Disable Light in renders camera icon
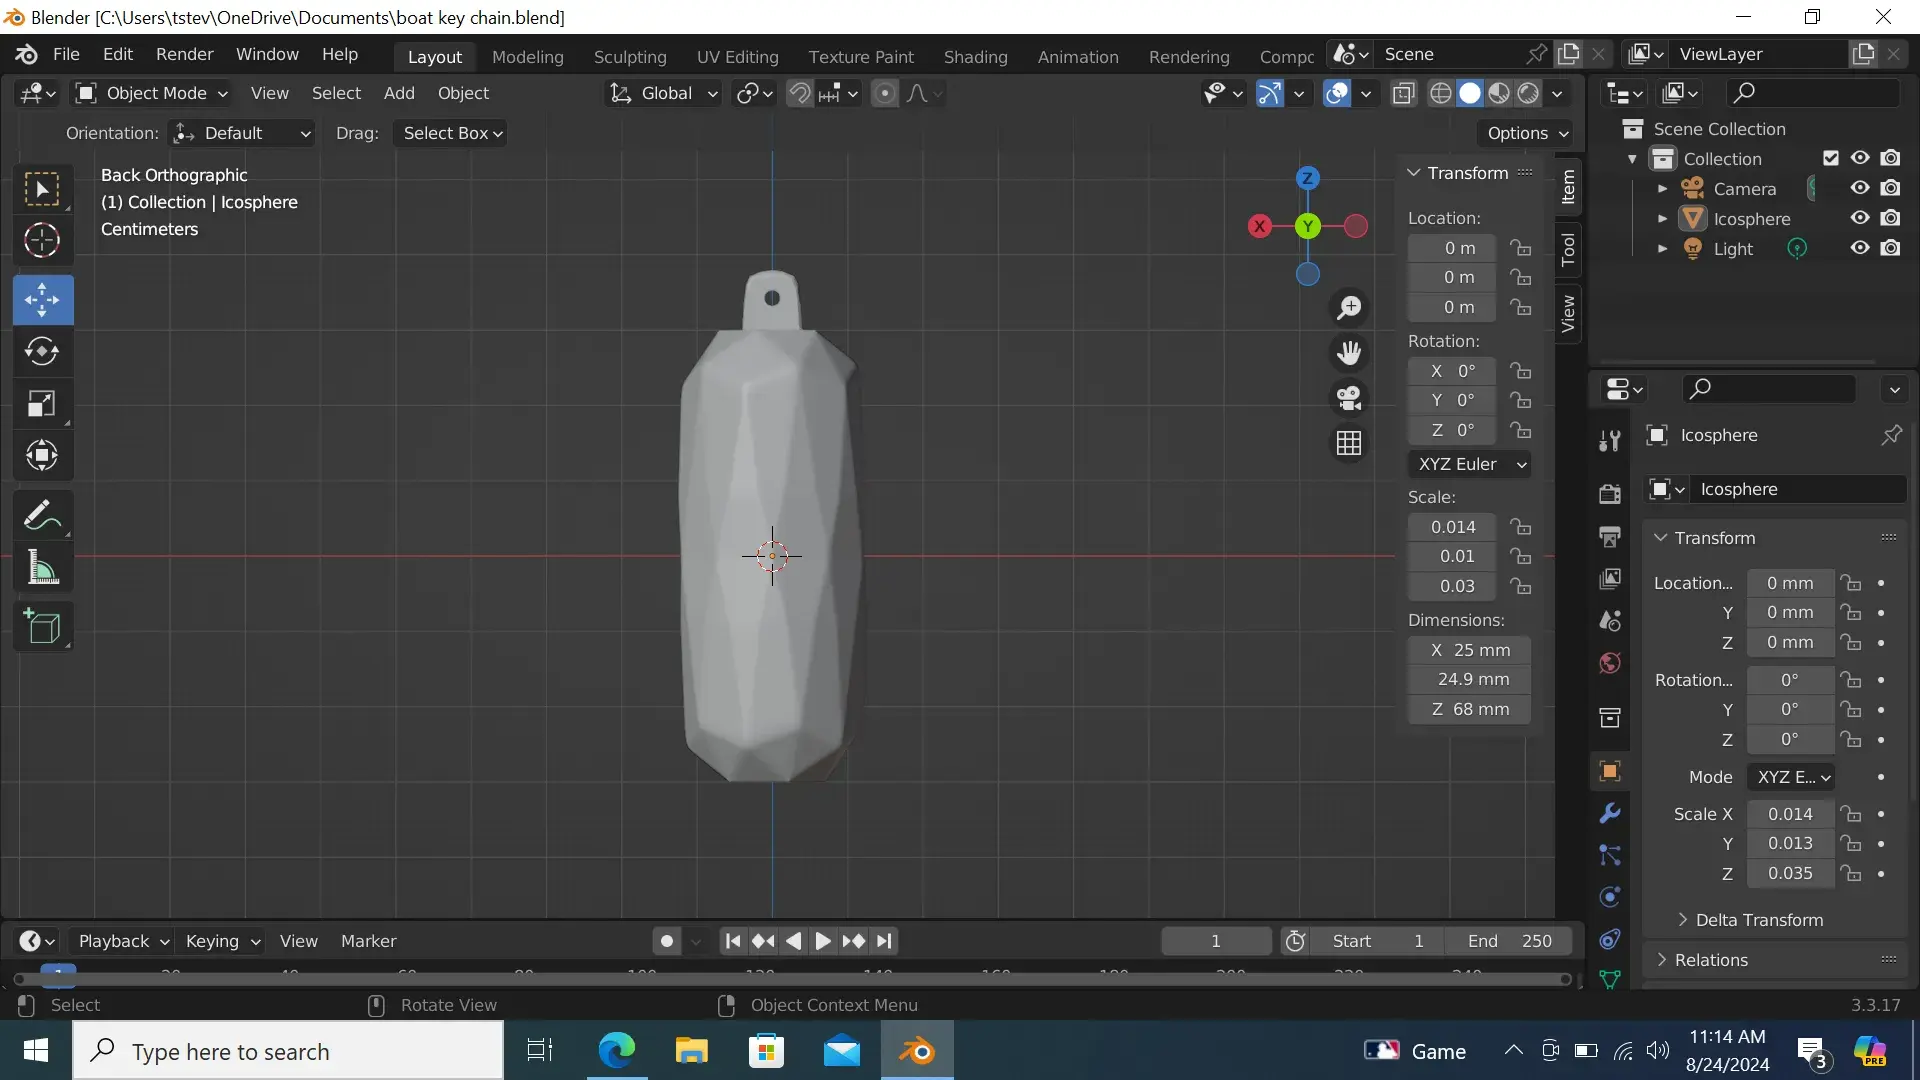Screen dimensions: 1920x1080 coord(1890,248)
